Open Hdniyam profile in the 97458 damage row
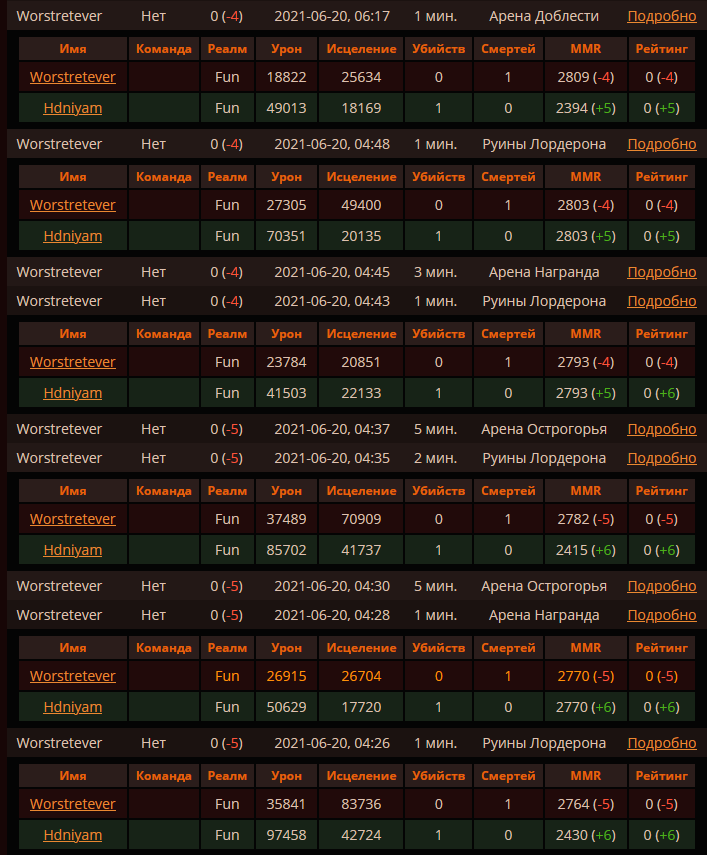Image resolution: width=707 pixels, height=855 pixels. [x=72, y=835]
